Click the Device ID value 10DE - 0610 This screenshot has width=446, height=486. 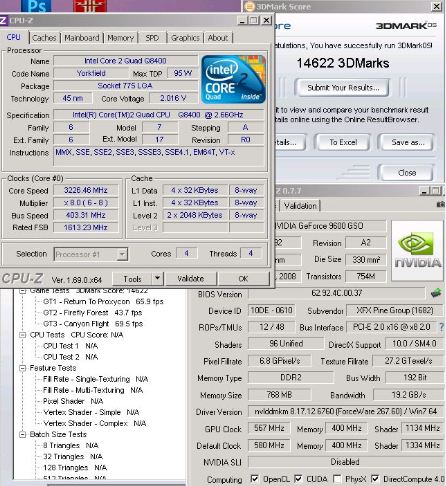pos(271,310)
